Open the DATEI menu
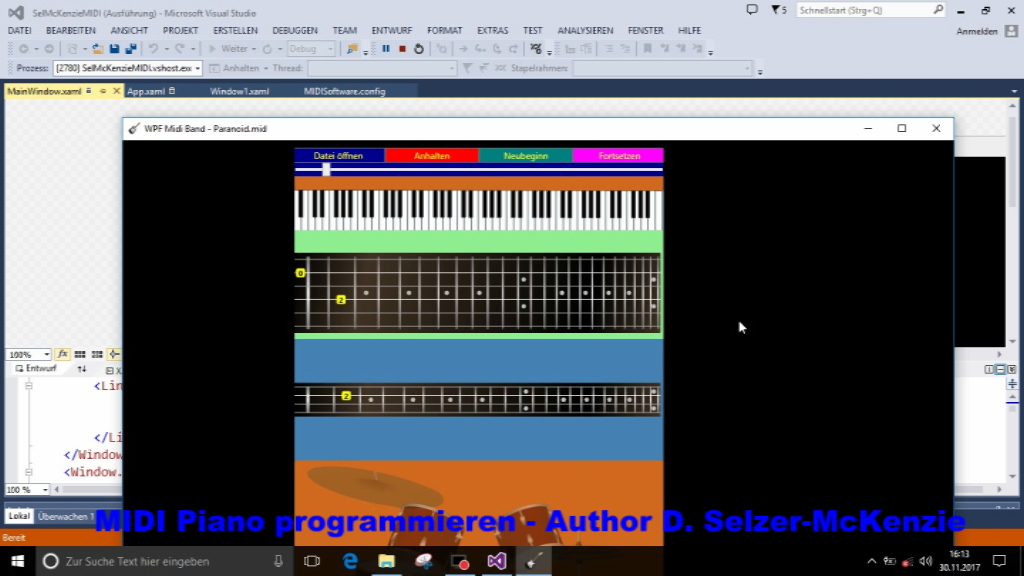 pos(20,31)
